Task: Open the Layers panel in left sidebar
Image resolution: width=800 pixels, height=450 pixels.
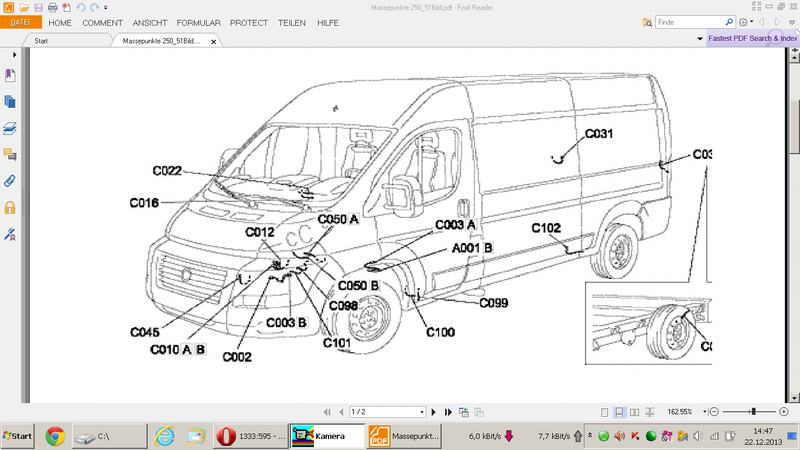Action: 10,128
